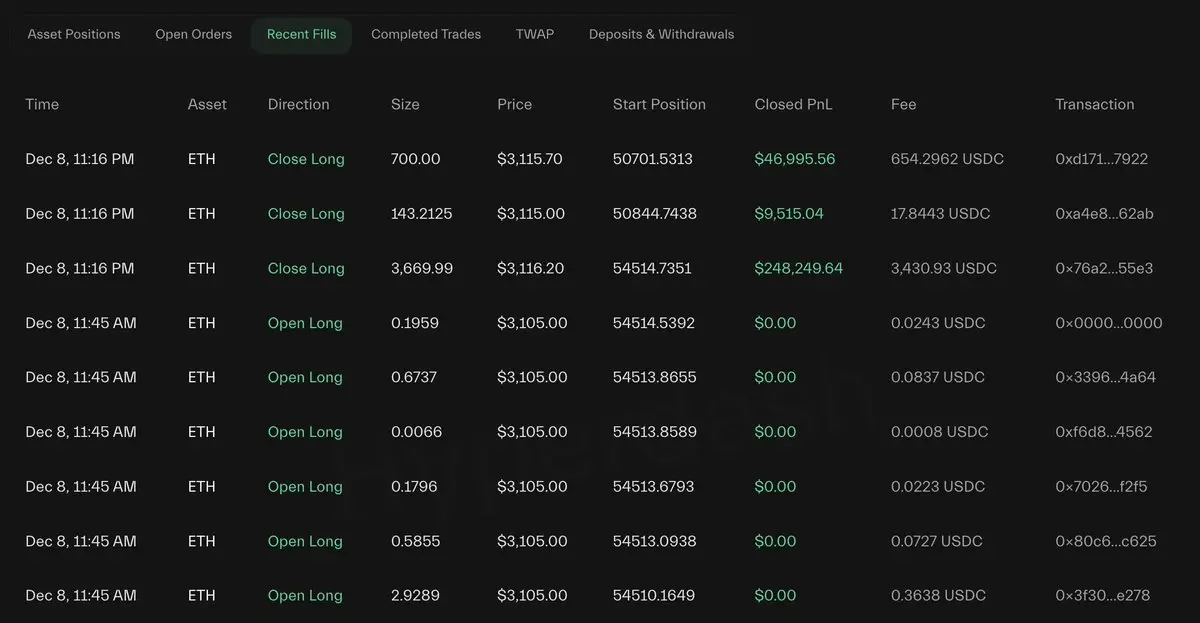This screenshot has height=623, width=1200.
Task: Click transaction hash 0x76a2...55e3
Action: click(x=1104, y=268)
